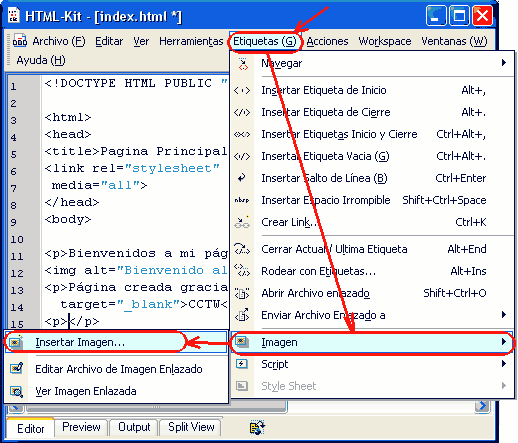Expand the Imagen submenu arrow

[504, 342]
